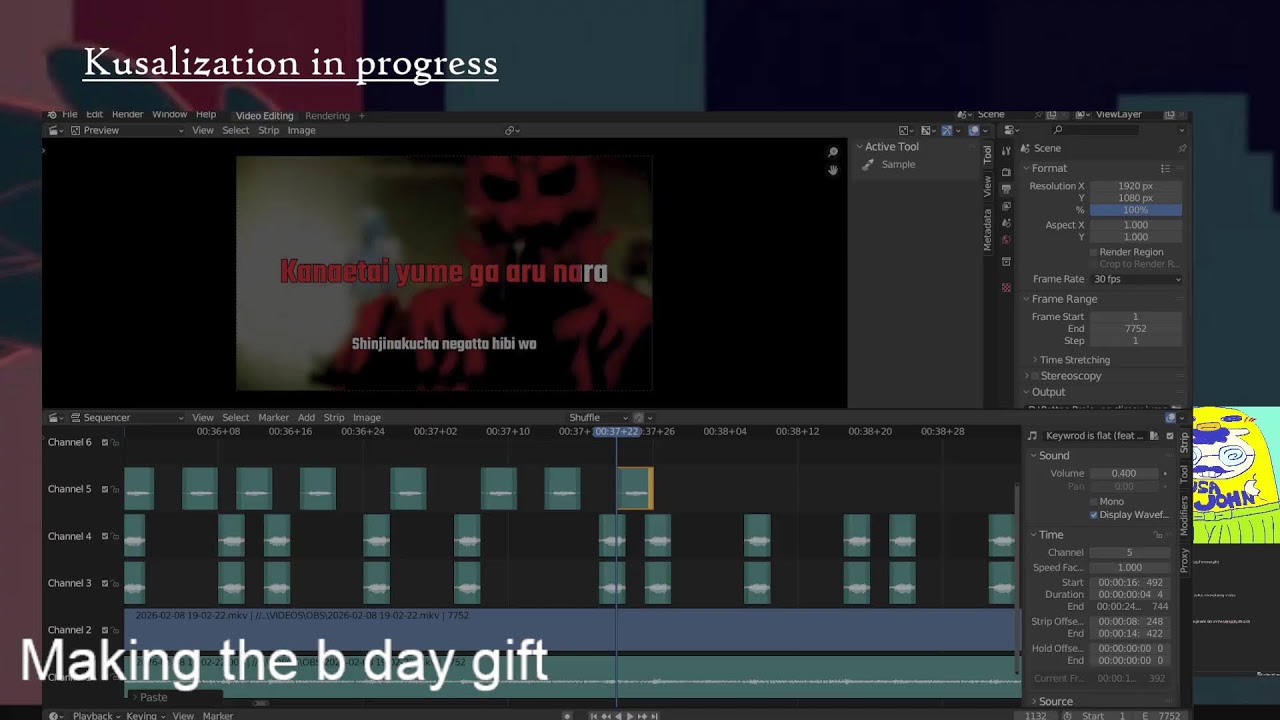
Task: Toggle Channel 3 mute checkbox
Action: pos(104,583)
